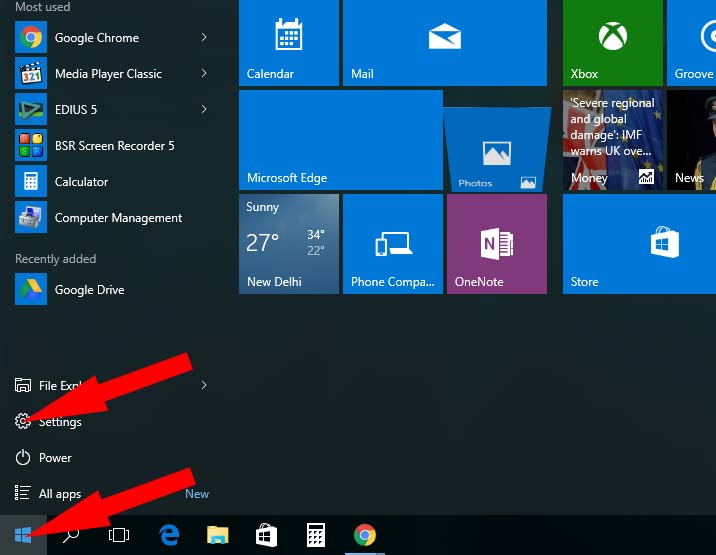Open the Store tile
This screenshot has width=716, height=555.
pos(639,244)
